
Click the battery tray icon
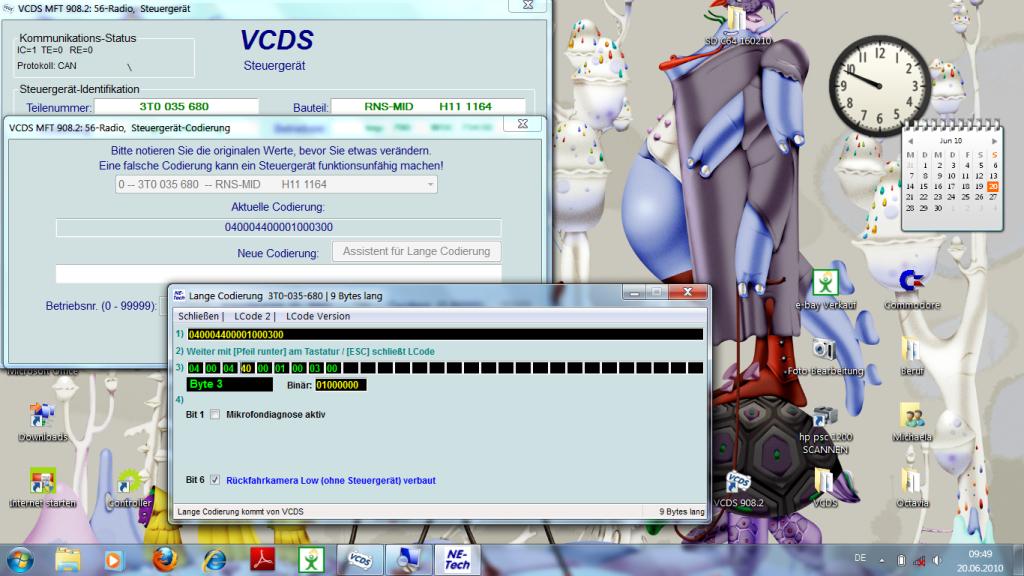901,560
